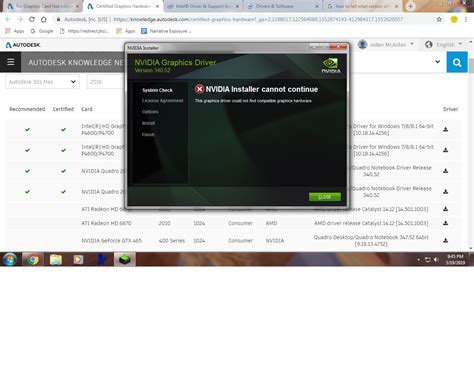Expand the user account dropdown
Viewport: 474px width, 385px height.
coord(412,44)
